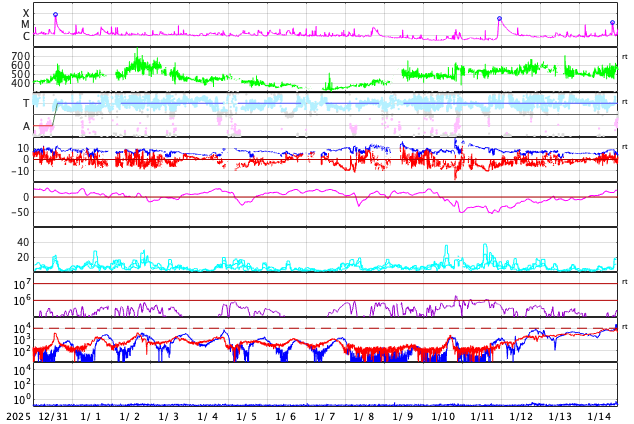
Task: Click the X flare class axis label
Action: click(26, 14)
